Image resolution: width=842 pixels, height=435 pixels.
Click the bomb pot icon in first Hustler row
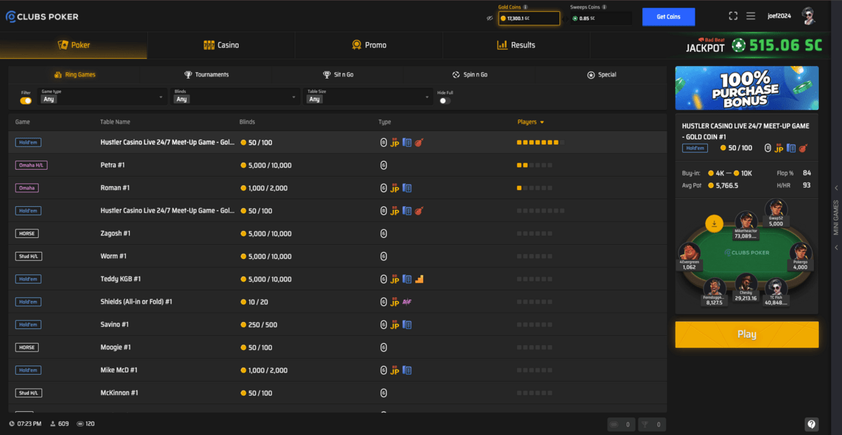419,142
